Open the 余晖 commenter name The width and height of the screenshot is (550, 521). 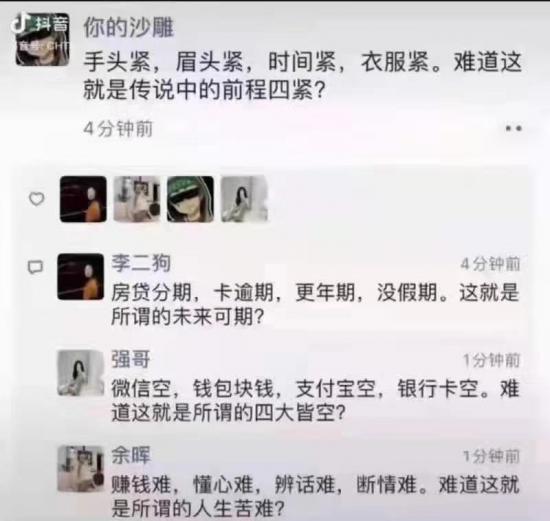pos(131,455)
